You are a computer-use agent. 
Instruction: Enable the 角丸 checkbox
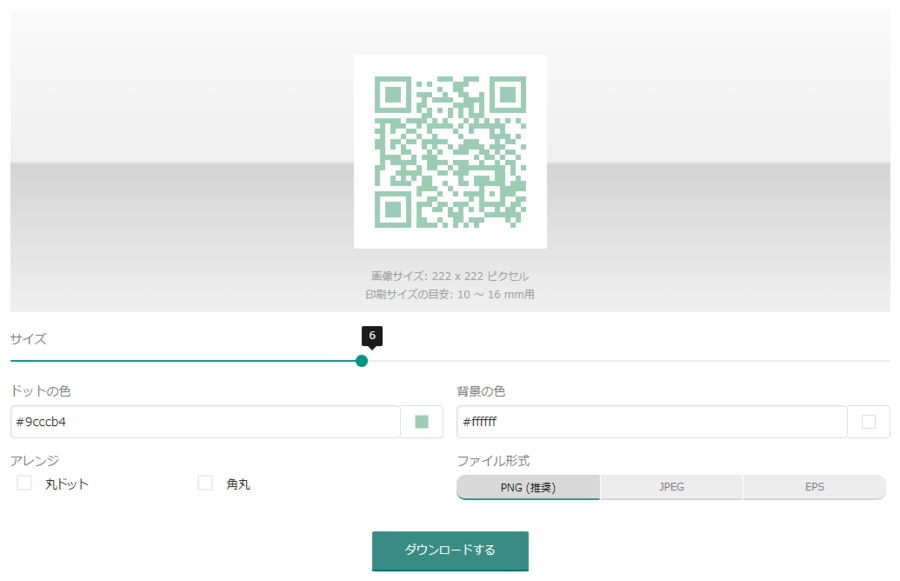(205, 484)
